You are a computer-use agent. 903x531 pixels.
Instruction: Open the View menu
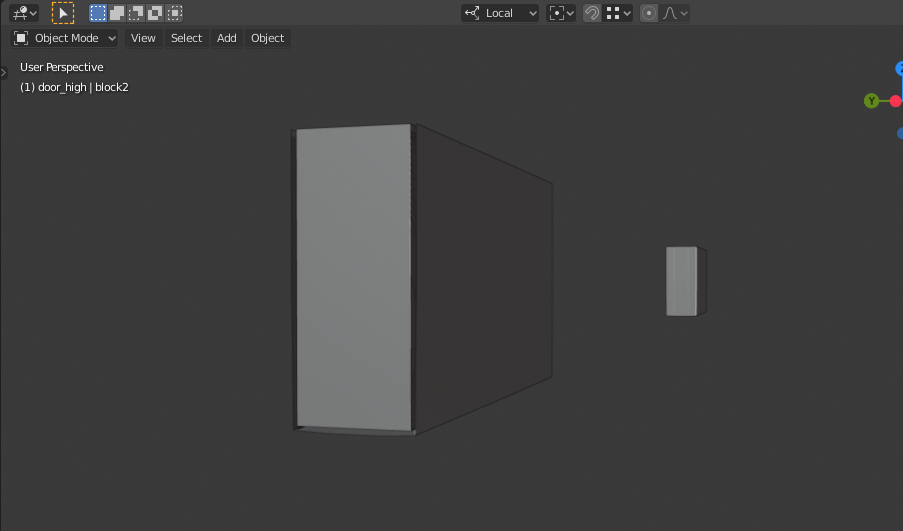143,38
